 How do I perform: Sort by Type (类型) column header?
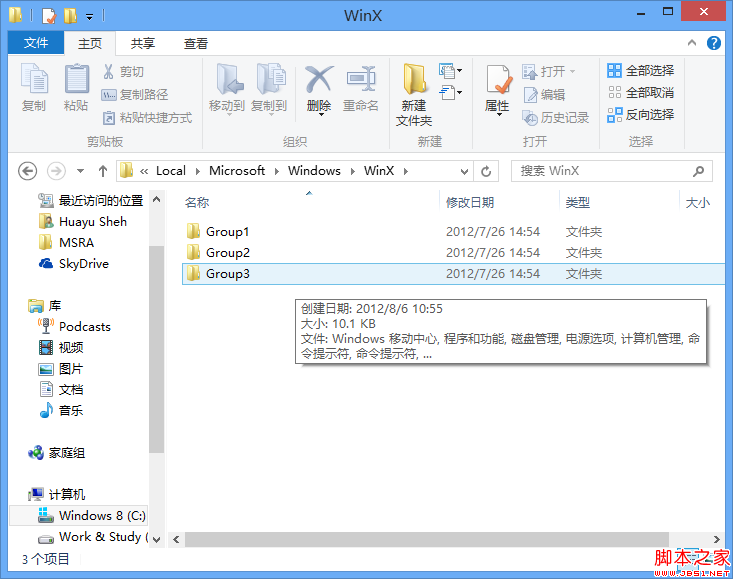577,202
